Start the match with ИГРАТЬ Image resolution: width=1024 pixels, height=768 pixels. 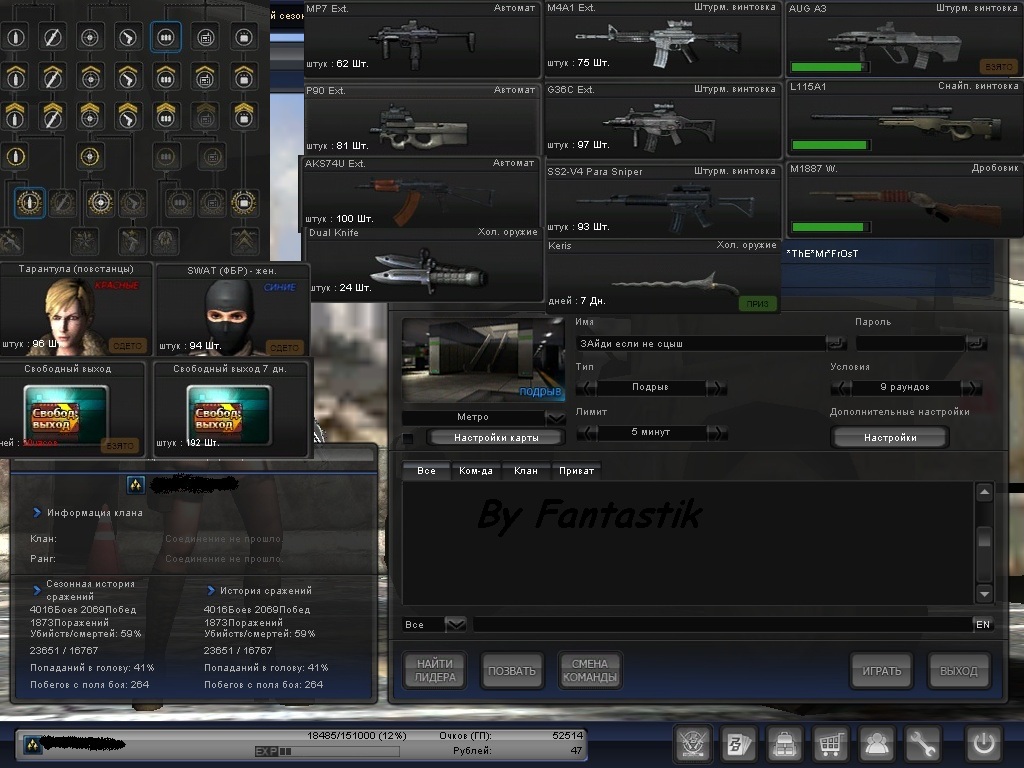click(x=882, y=671)
